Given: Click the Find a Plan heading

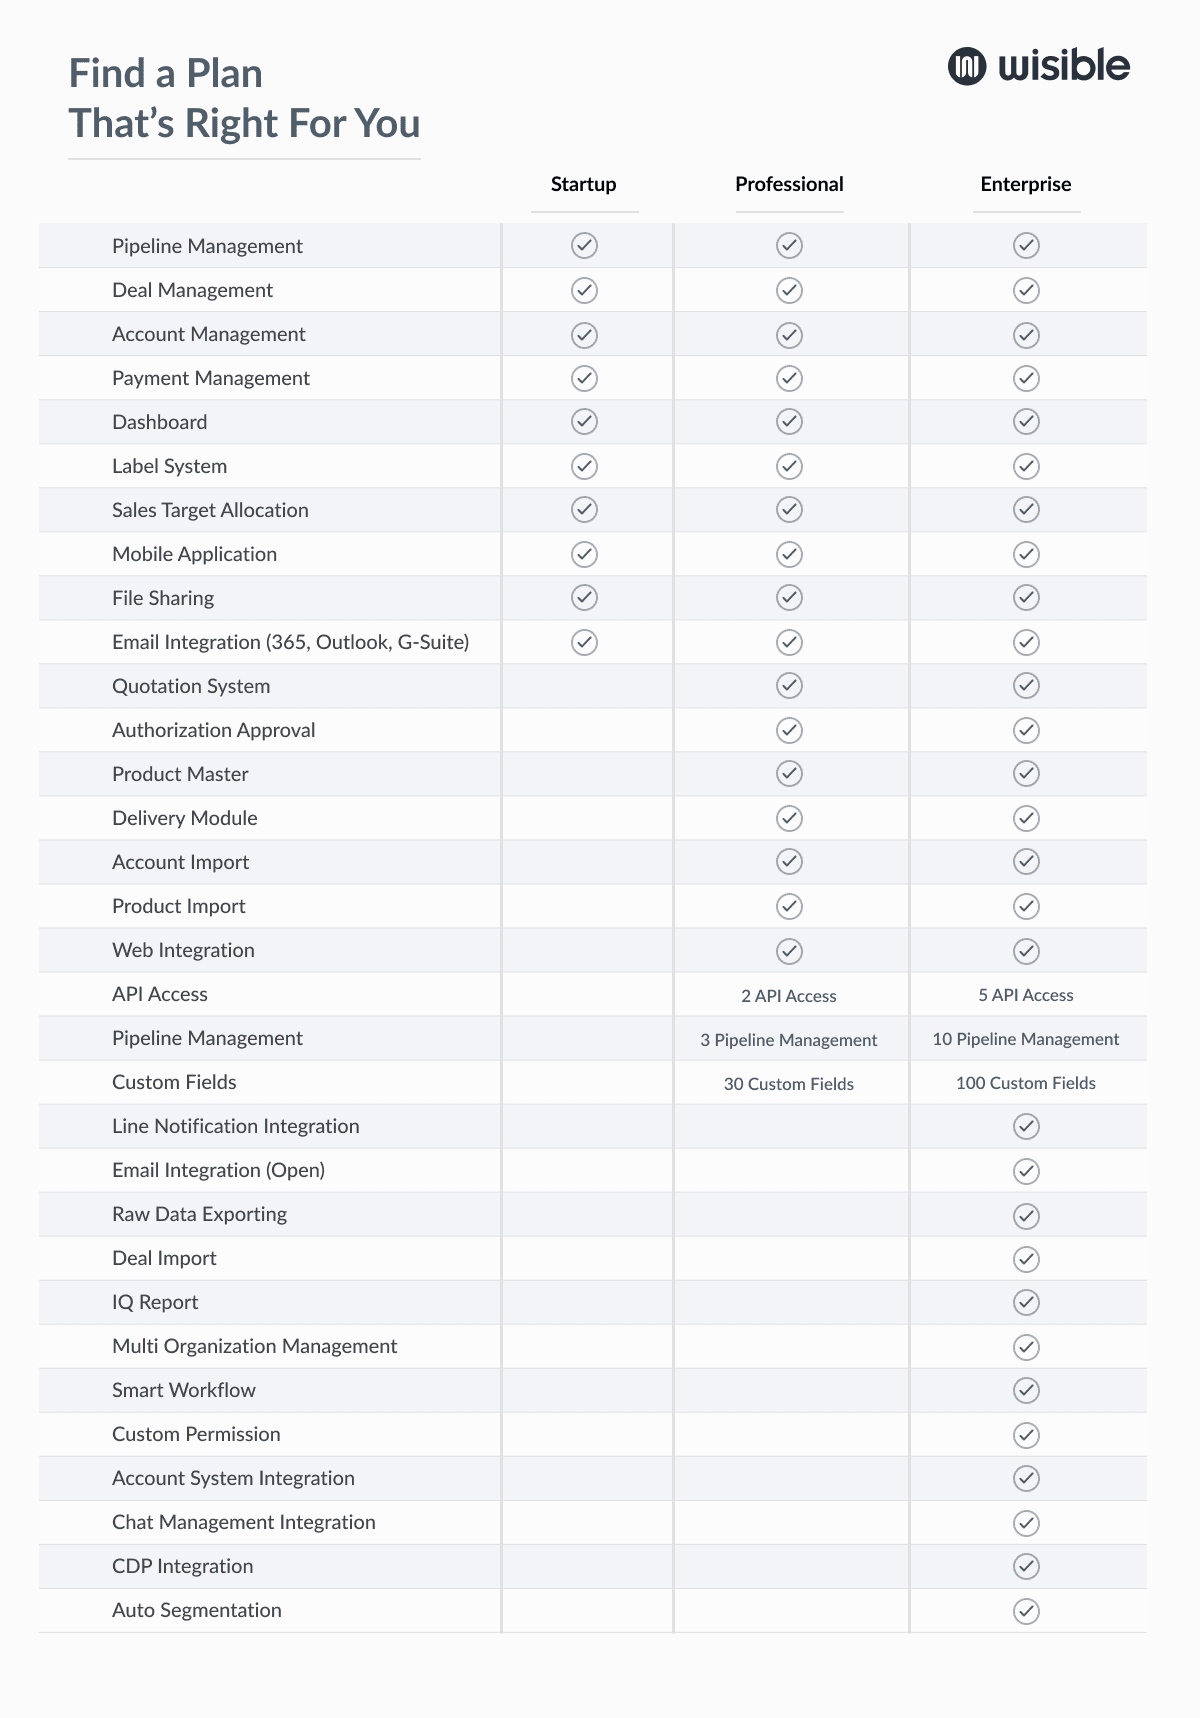Looking at the screenshot, I should coord(166,74).
